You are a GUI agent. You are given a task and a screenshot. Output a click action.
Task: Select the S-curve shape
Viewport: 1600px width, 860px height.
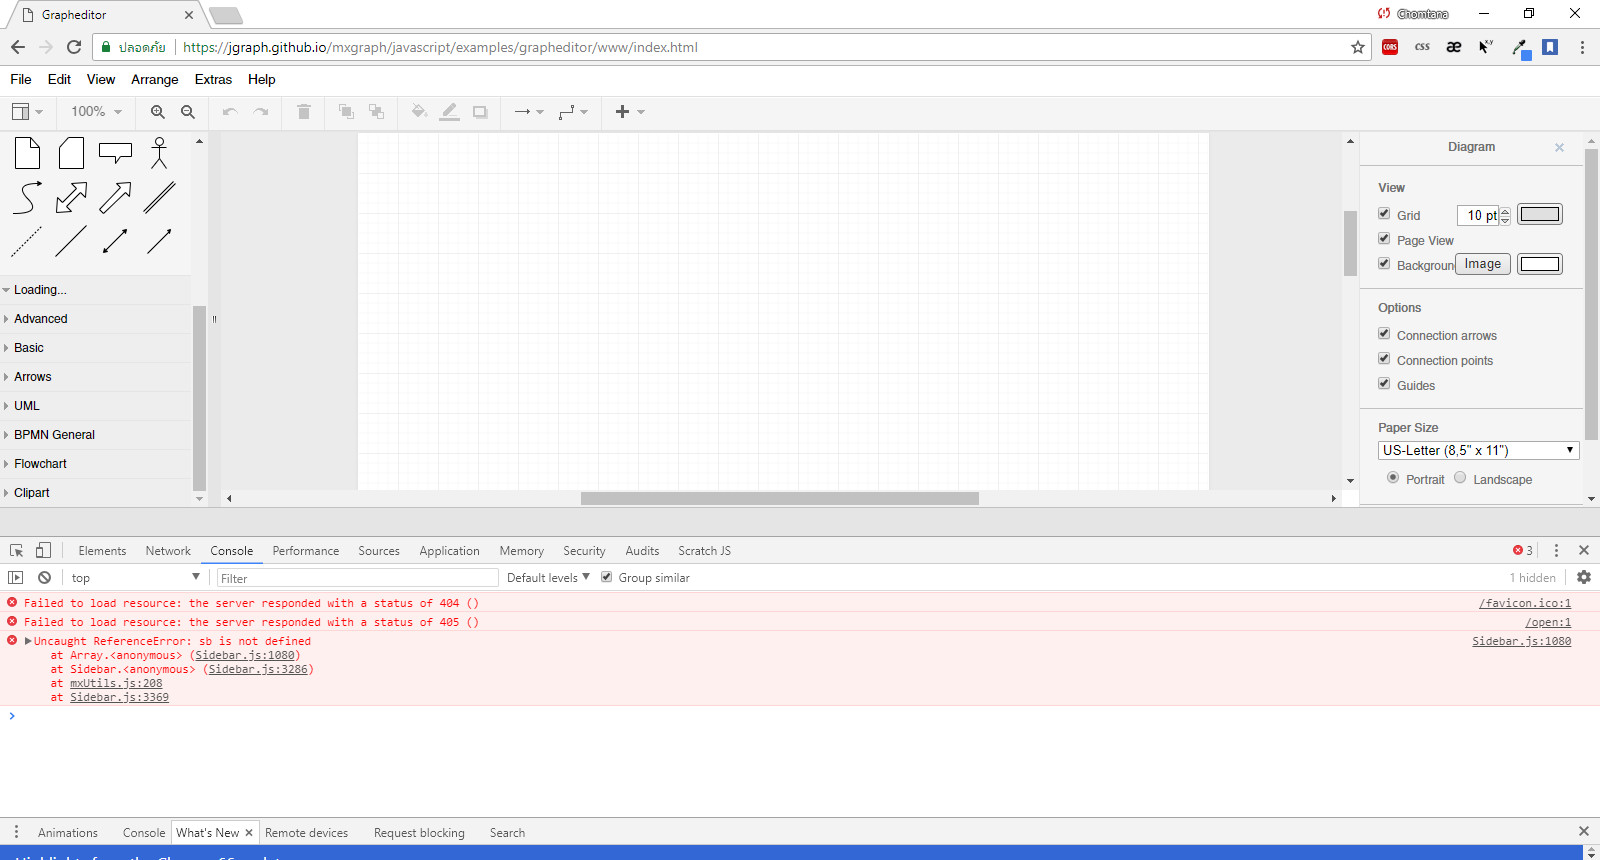pyautogui.click(x=28, y=197)
